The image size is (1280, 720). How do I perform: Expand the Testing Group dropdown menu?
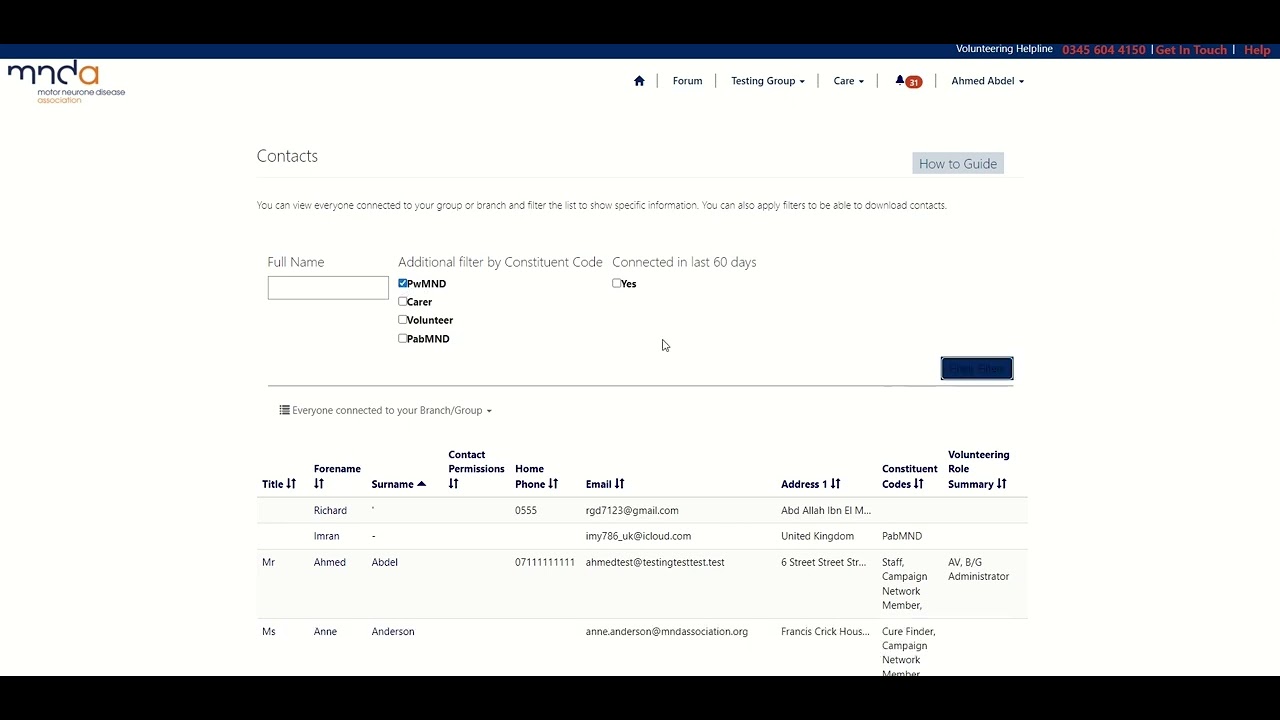[767, 81]
